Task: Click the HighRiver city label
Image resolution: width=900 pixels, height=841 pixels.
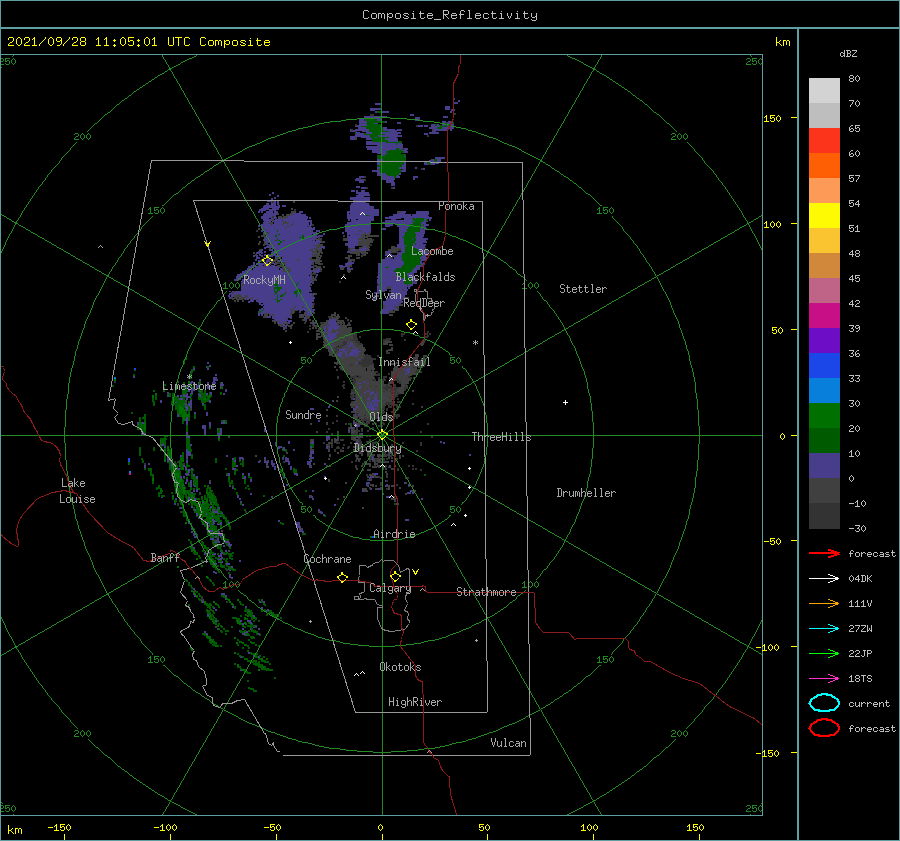Action: [415, 702]
